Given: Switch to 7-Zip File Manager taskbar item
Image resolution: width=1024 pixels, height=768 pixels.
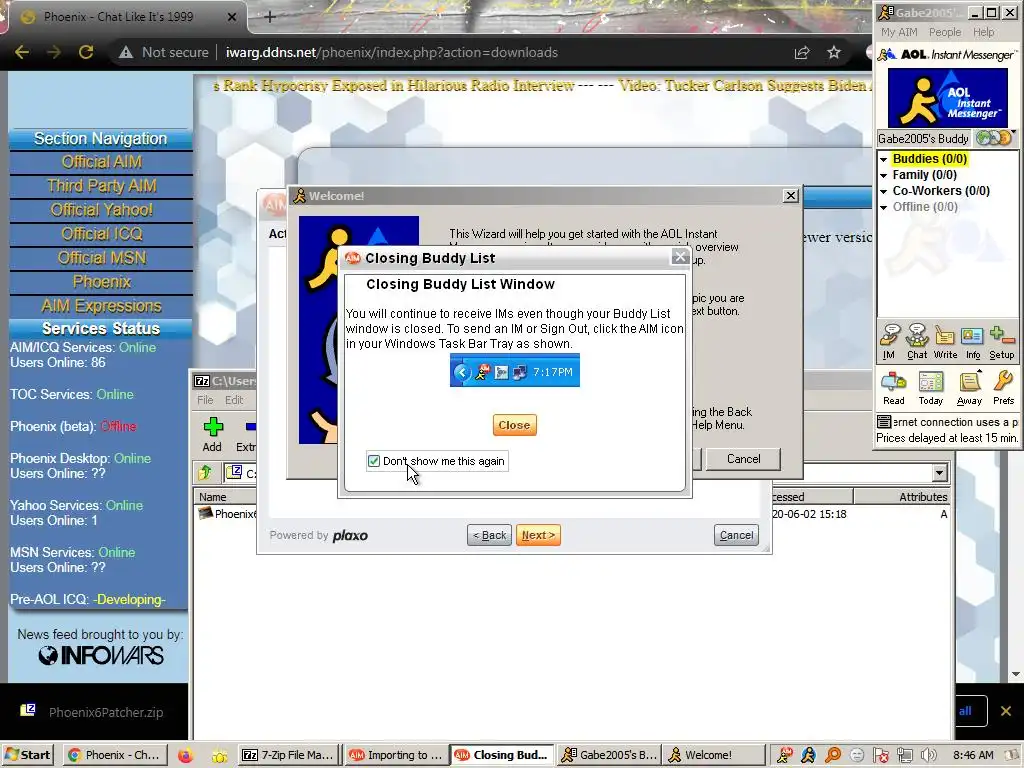Looking at the screenshot, I should pos(289,755).
